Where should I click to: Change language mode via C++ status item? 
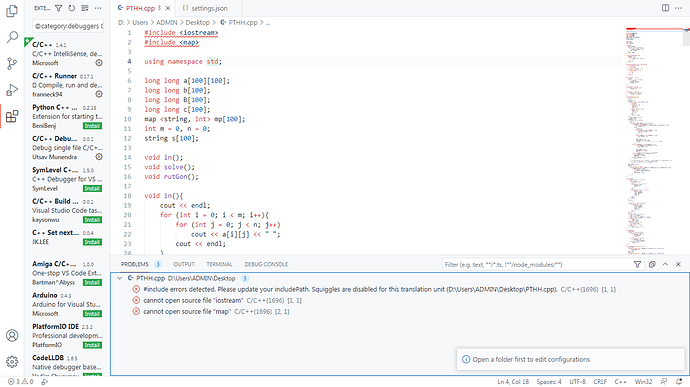[x=620, y=382]
